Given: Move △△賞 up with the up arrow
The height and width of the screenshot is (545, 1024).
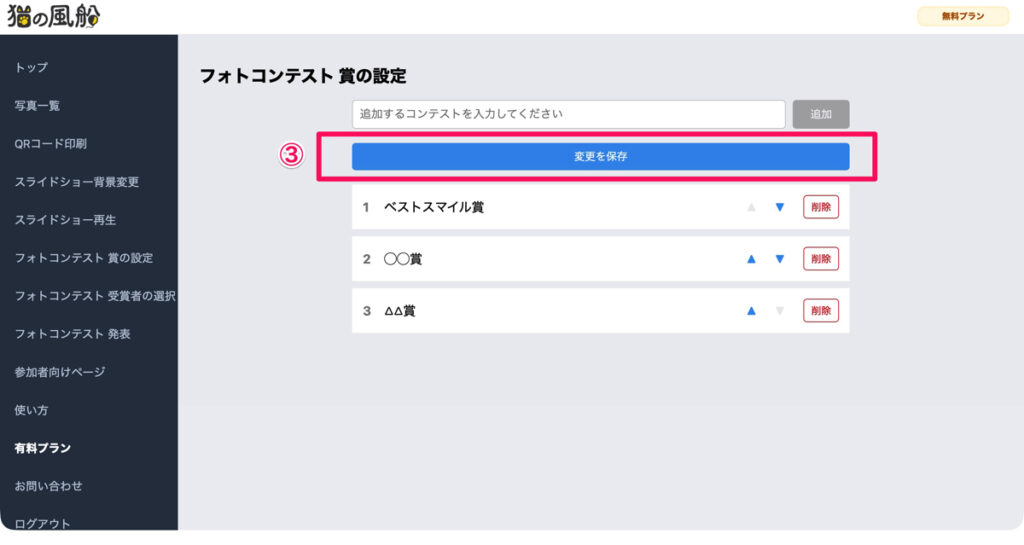Looking at the screenshot, I should [751, 311].
